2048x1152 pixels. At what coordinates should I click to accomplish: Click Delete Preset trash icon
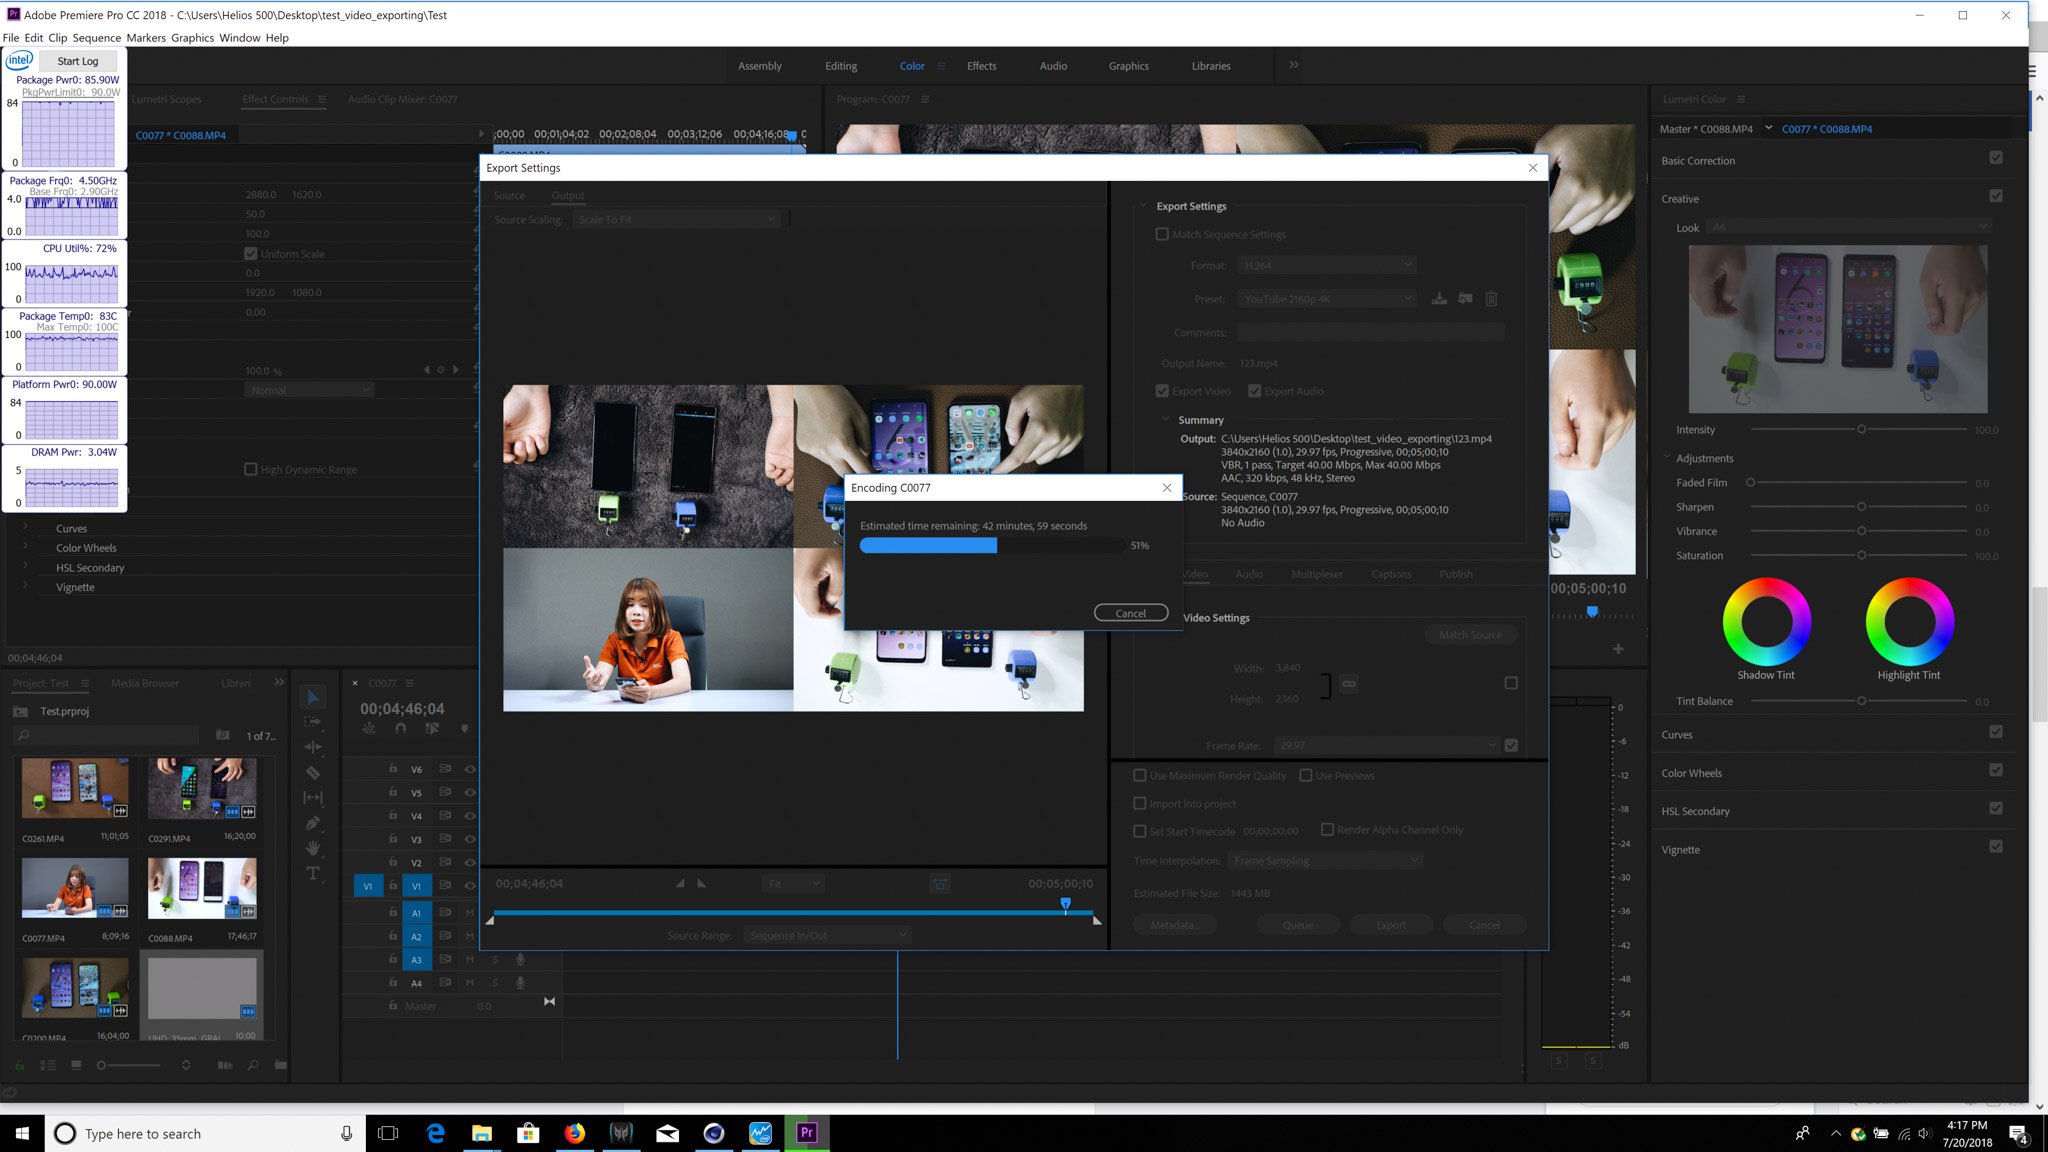1491,299
